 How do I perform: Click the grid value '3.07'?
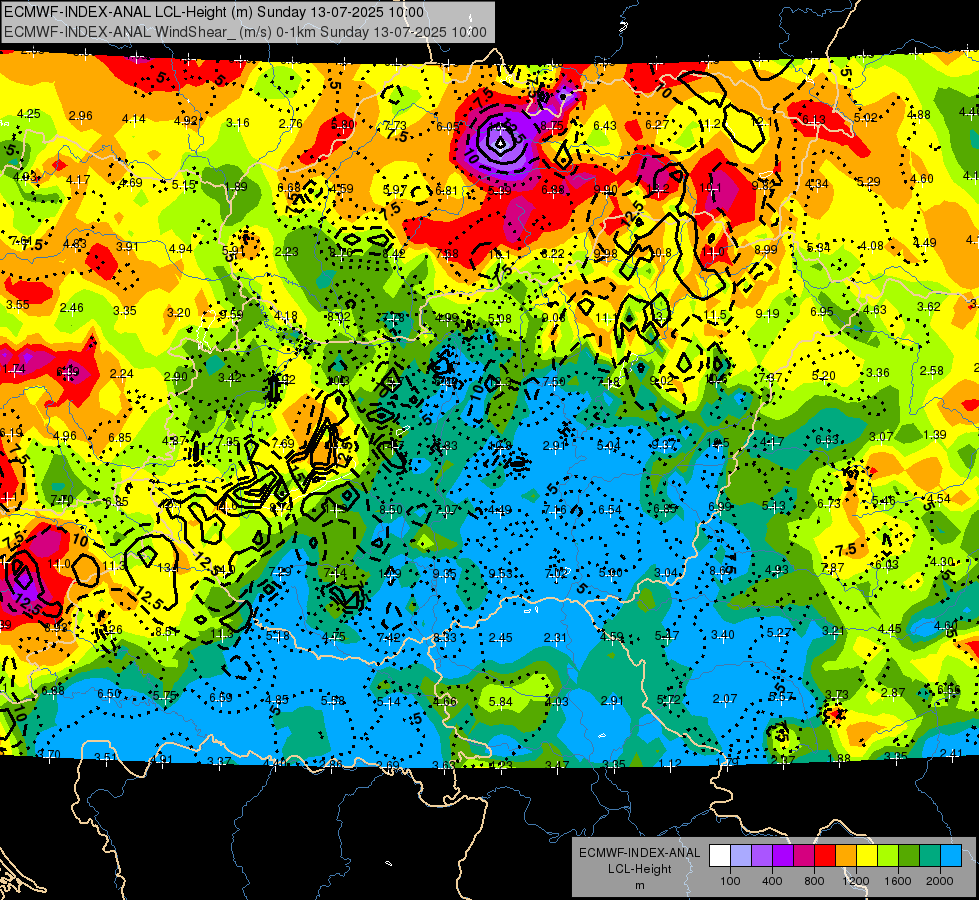click(x=881, y=437)
